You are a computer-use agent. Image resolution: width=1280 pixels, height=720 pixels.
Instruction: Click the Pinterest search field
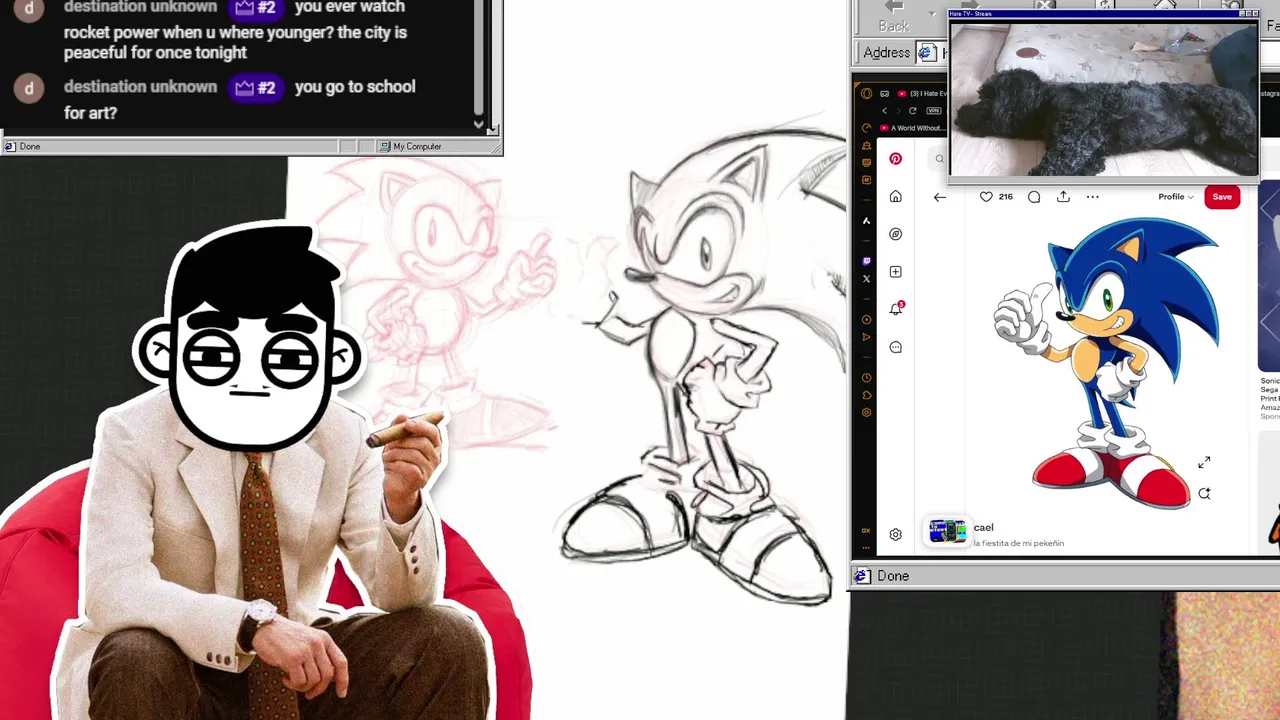coord(940,159)
